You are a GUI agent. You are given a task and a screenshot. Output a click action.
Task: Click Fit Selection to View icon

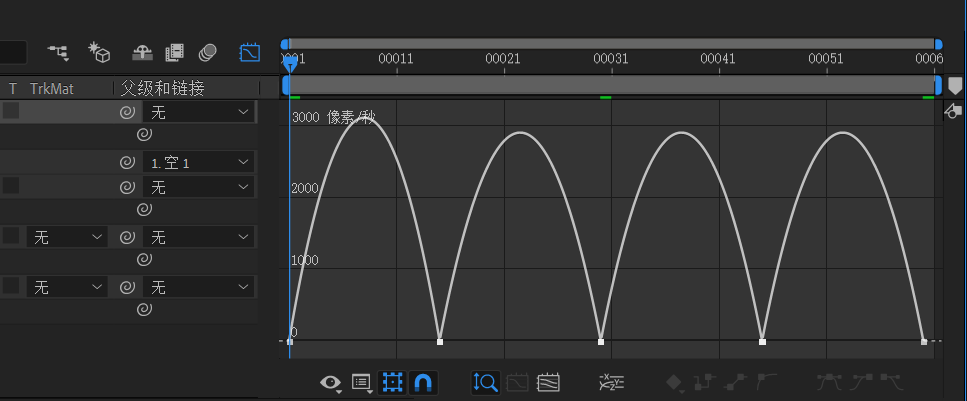click(x=518, y=382)
